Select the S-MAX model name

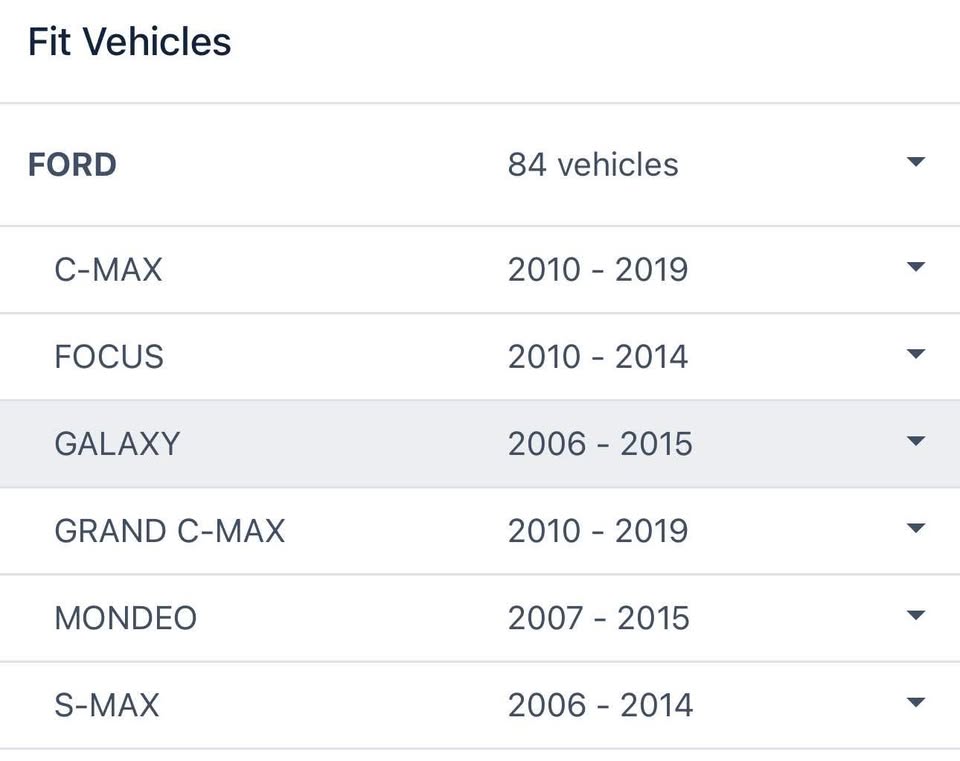click(x=107, y=705)
